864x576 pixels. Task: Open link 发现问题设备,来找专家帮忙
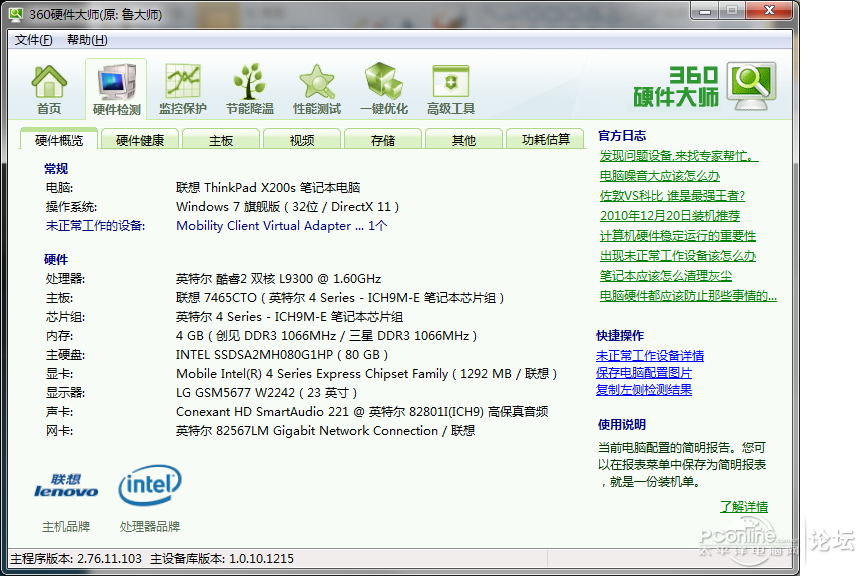tap(679, 156)
